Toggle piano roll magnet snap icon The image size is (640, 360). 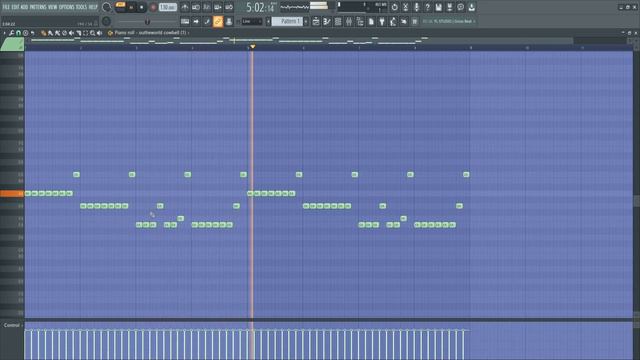tap(18, 33)
